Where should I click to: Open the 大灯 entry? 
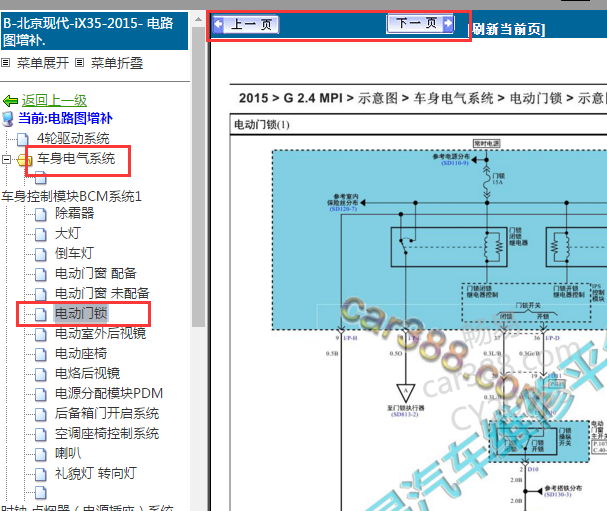point(68,233)
